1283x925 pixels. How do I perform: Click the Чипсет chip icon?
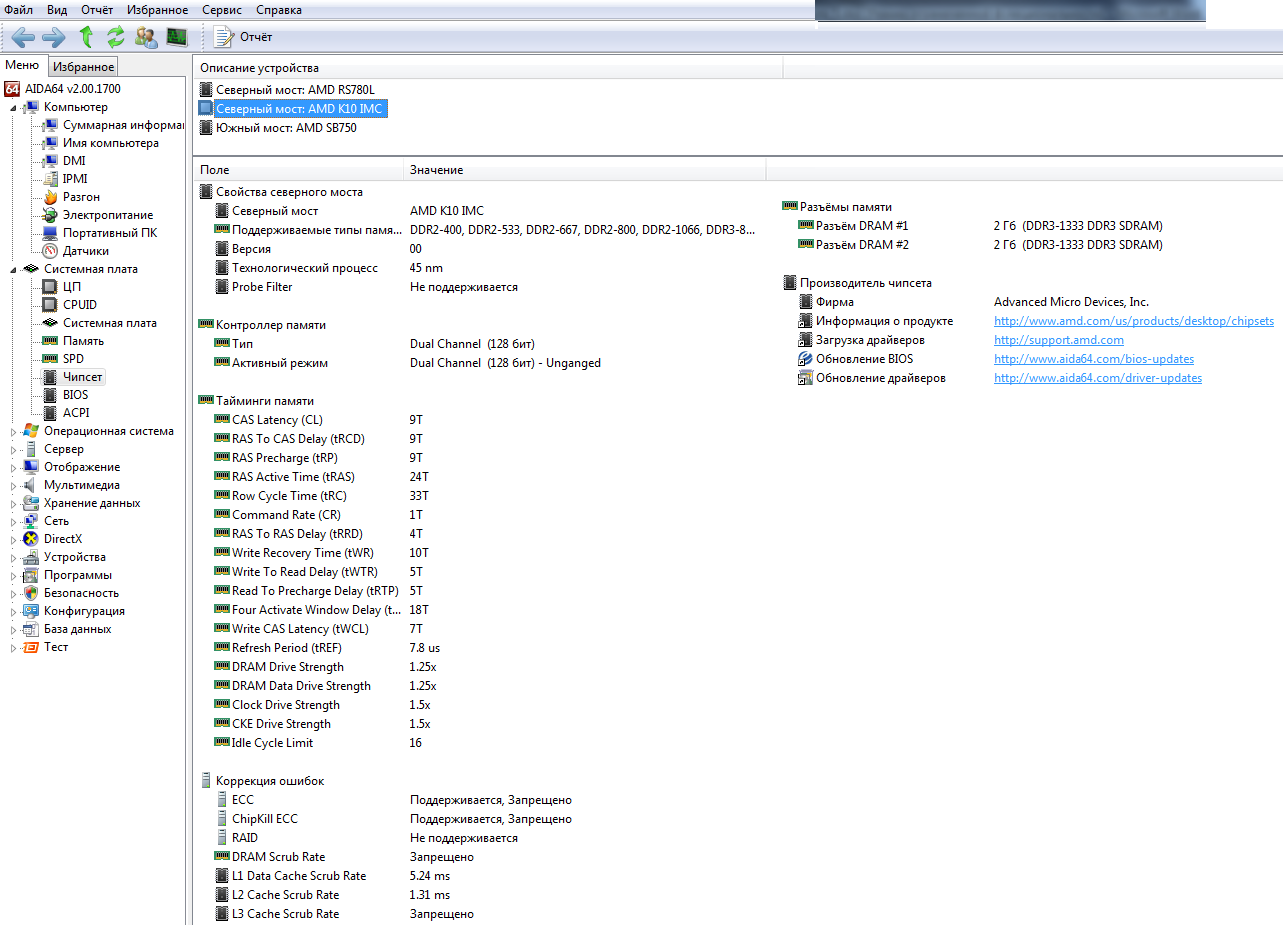click(50, 377)
